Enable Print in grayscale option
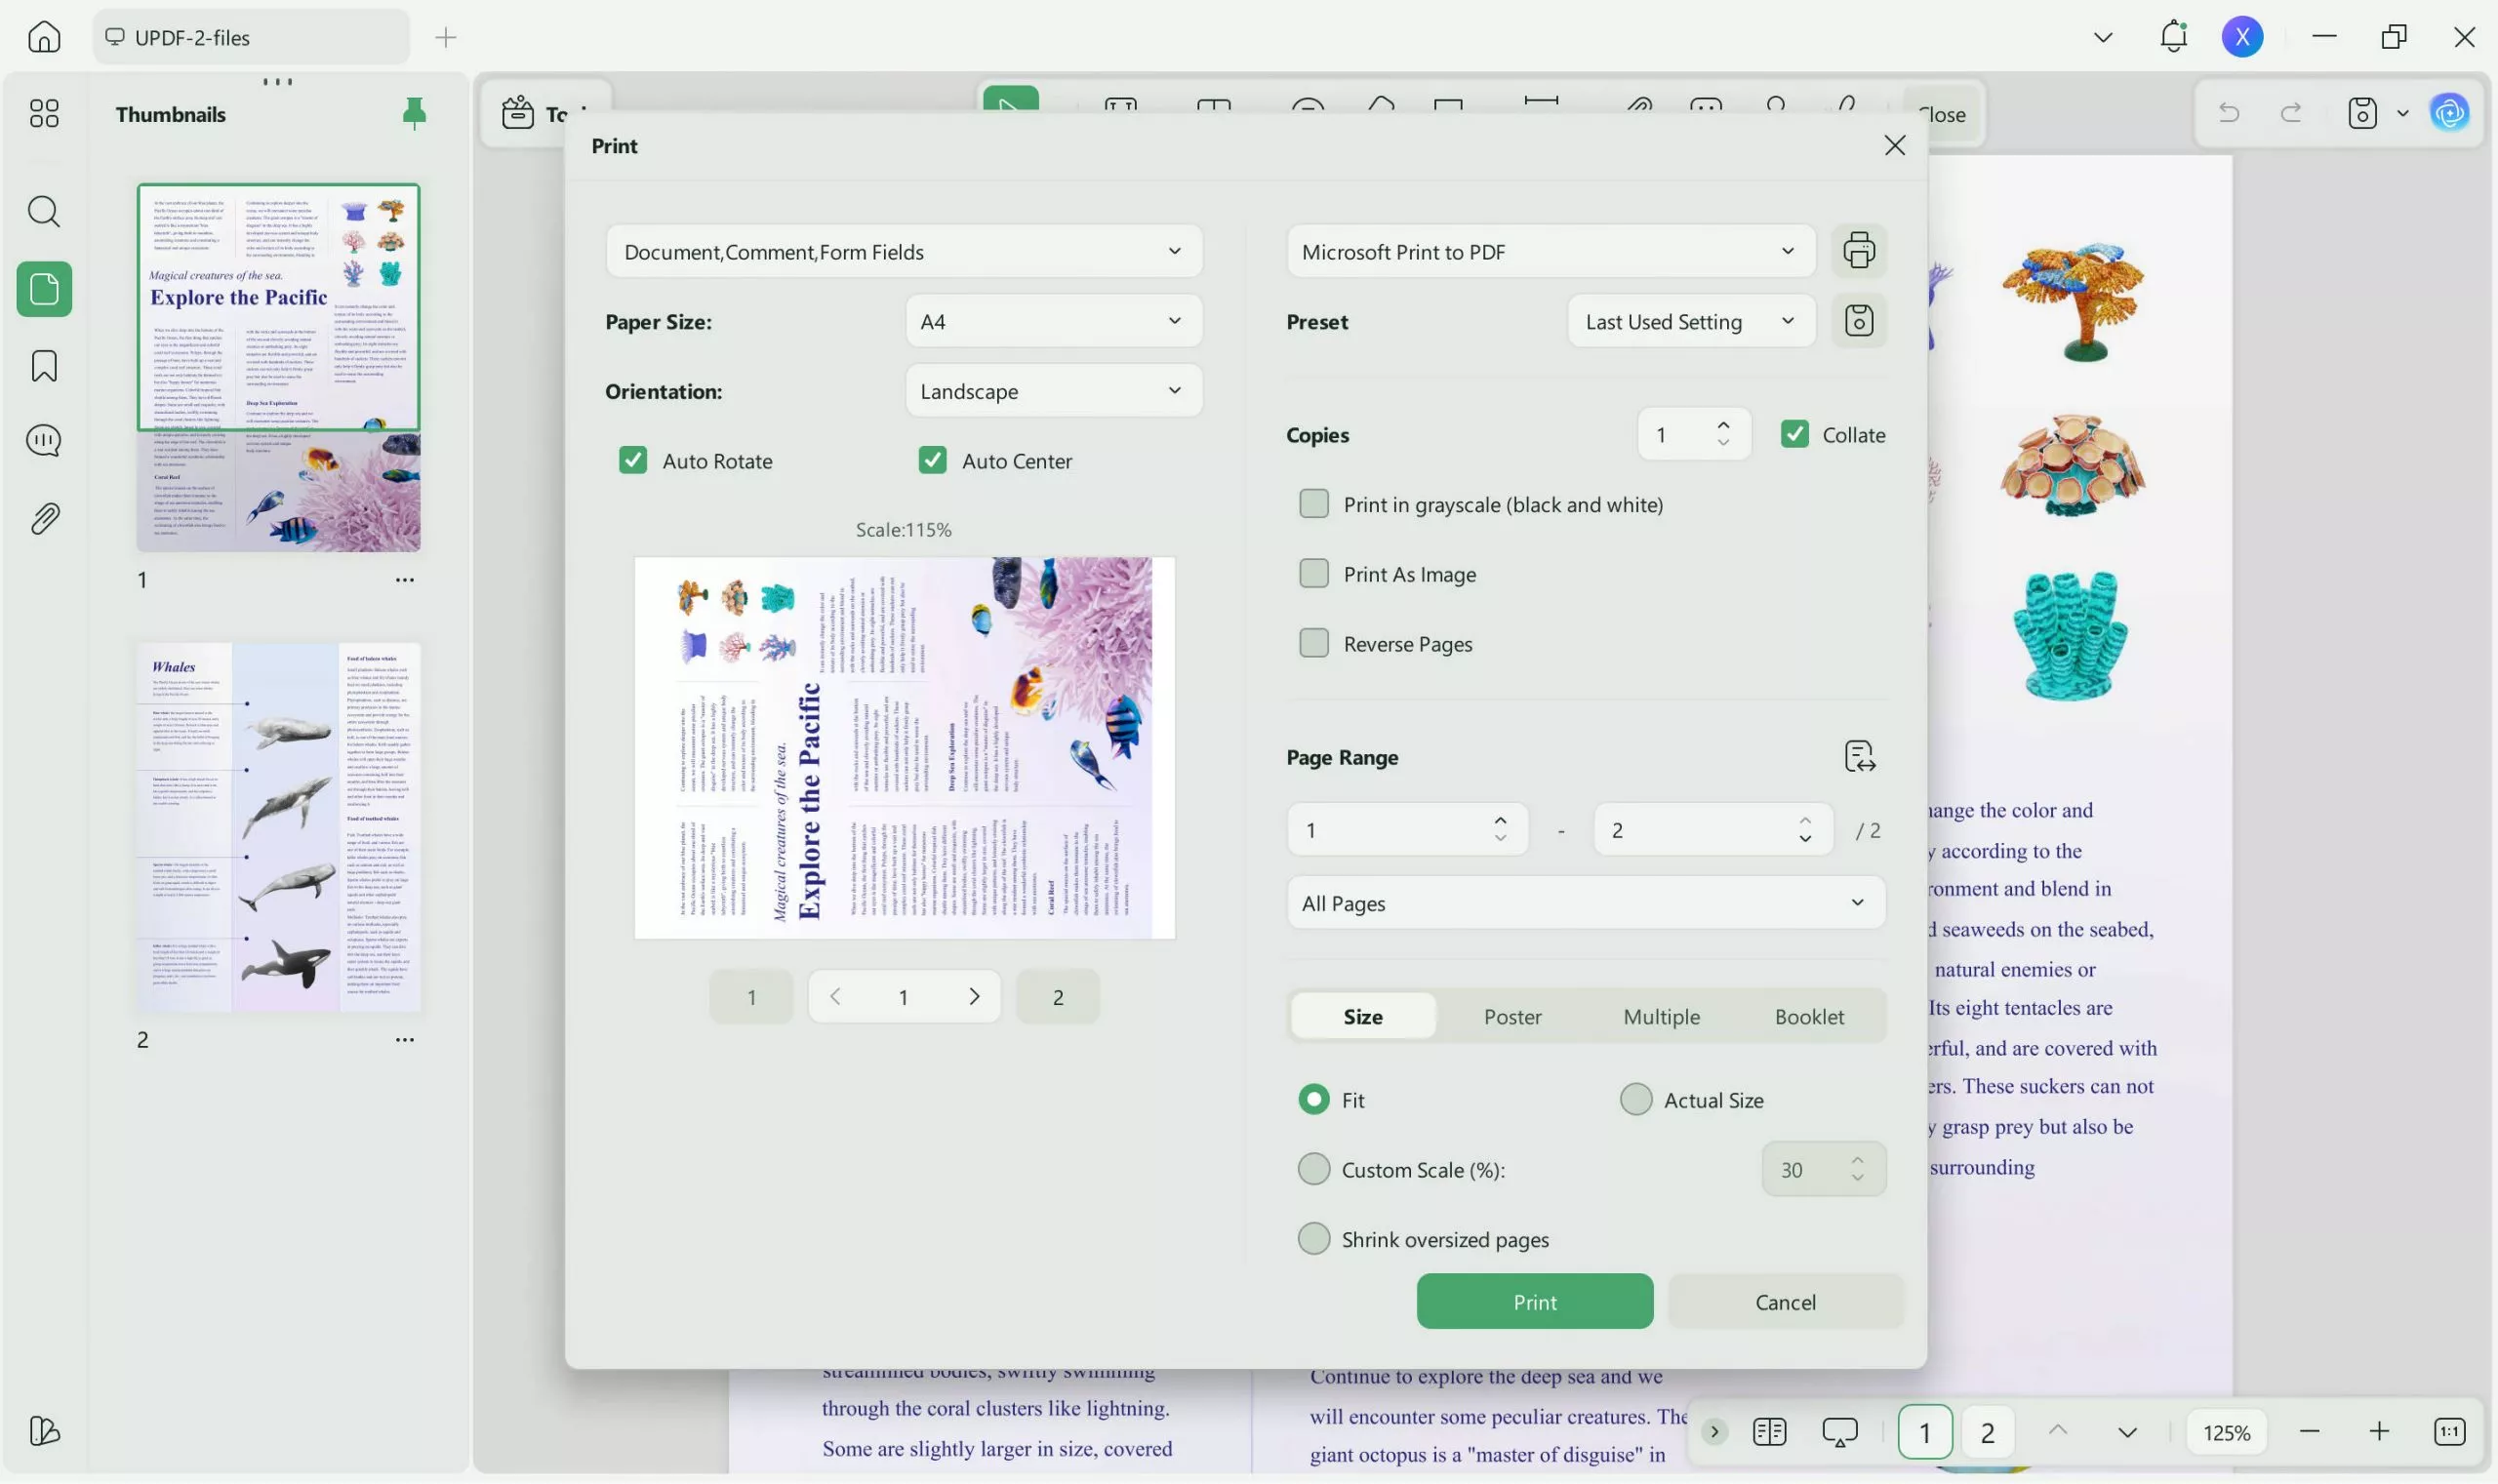The image size is (2498, 1484). tap(1312, 503)
